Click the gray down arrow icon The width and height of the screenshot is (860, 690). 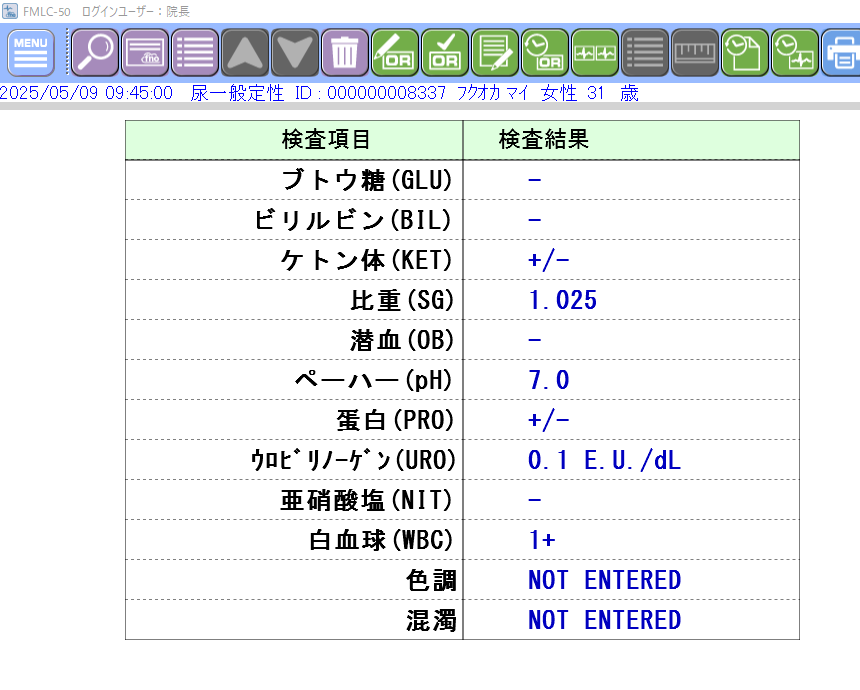[x=295, y=53]
